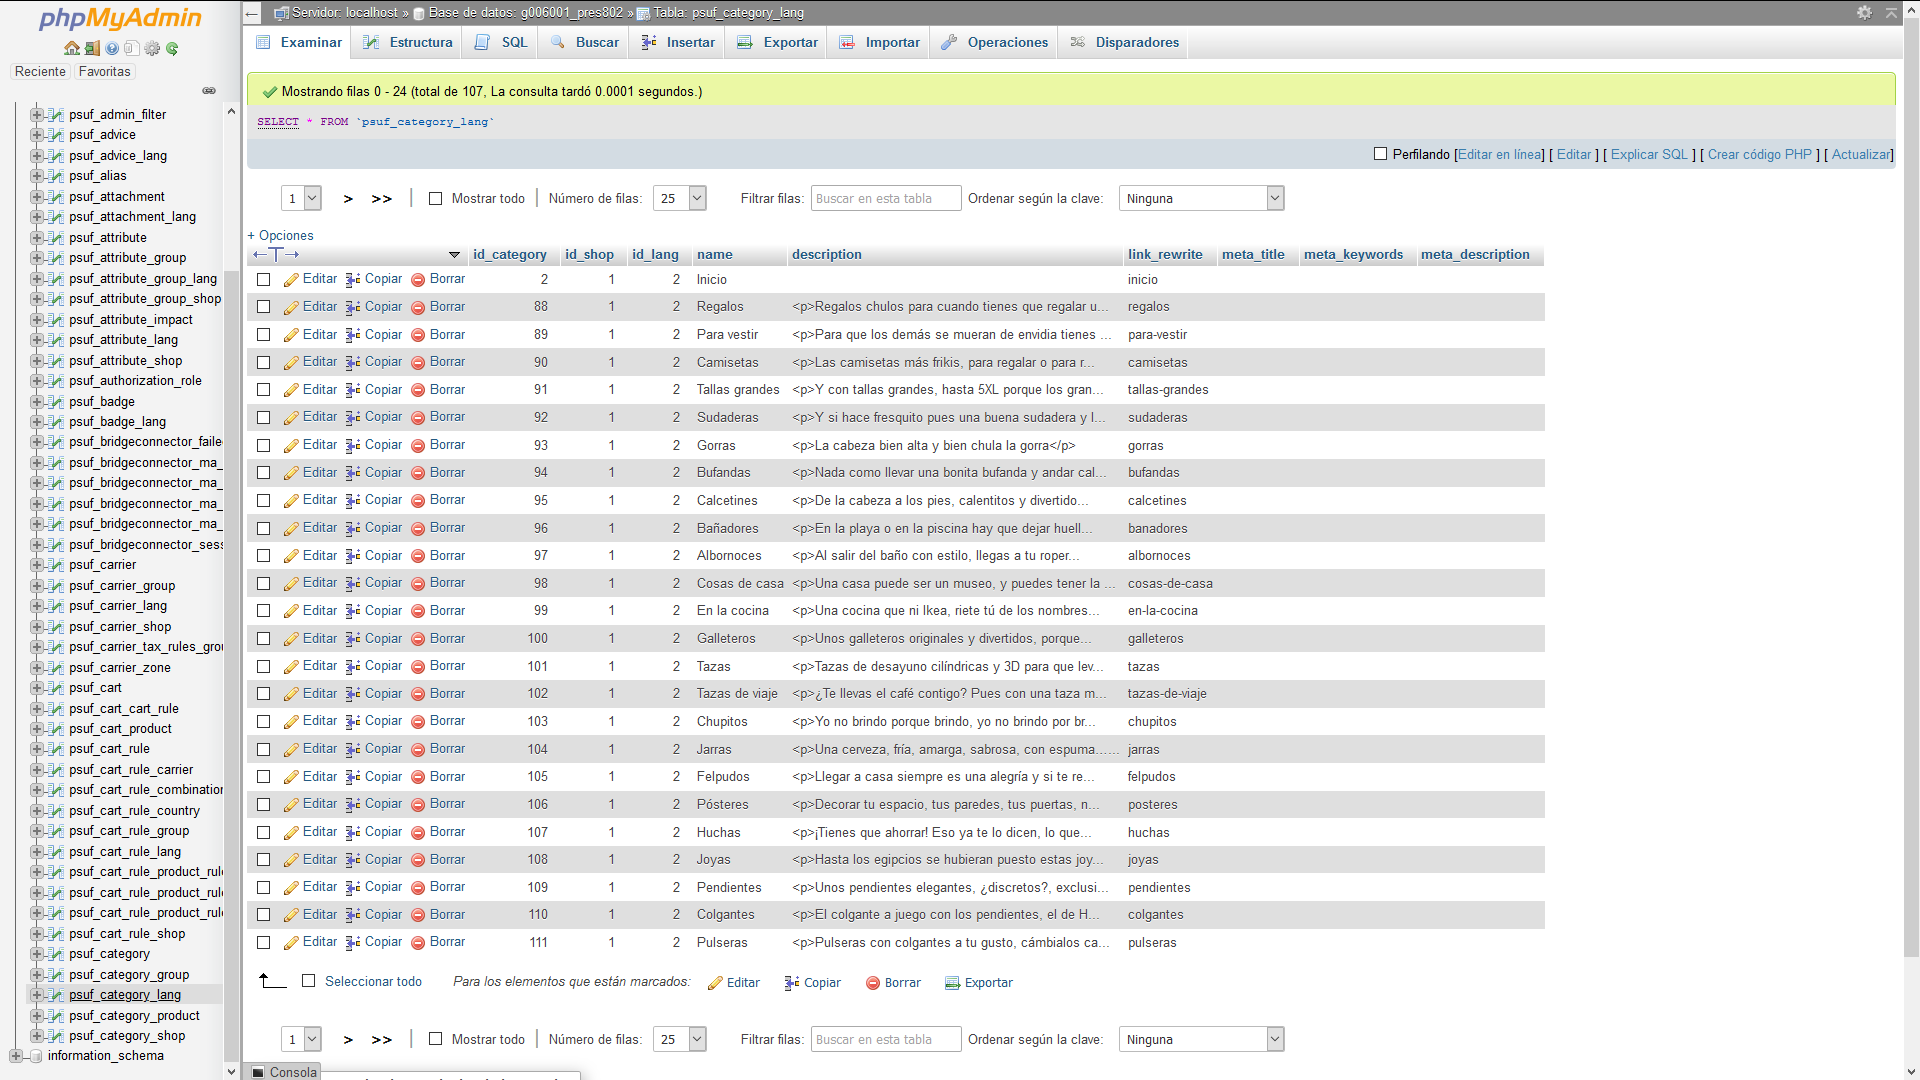Click the logout door icon
1920x1080 pixels.
pos(91,48)
